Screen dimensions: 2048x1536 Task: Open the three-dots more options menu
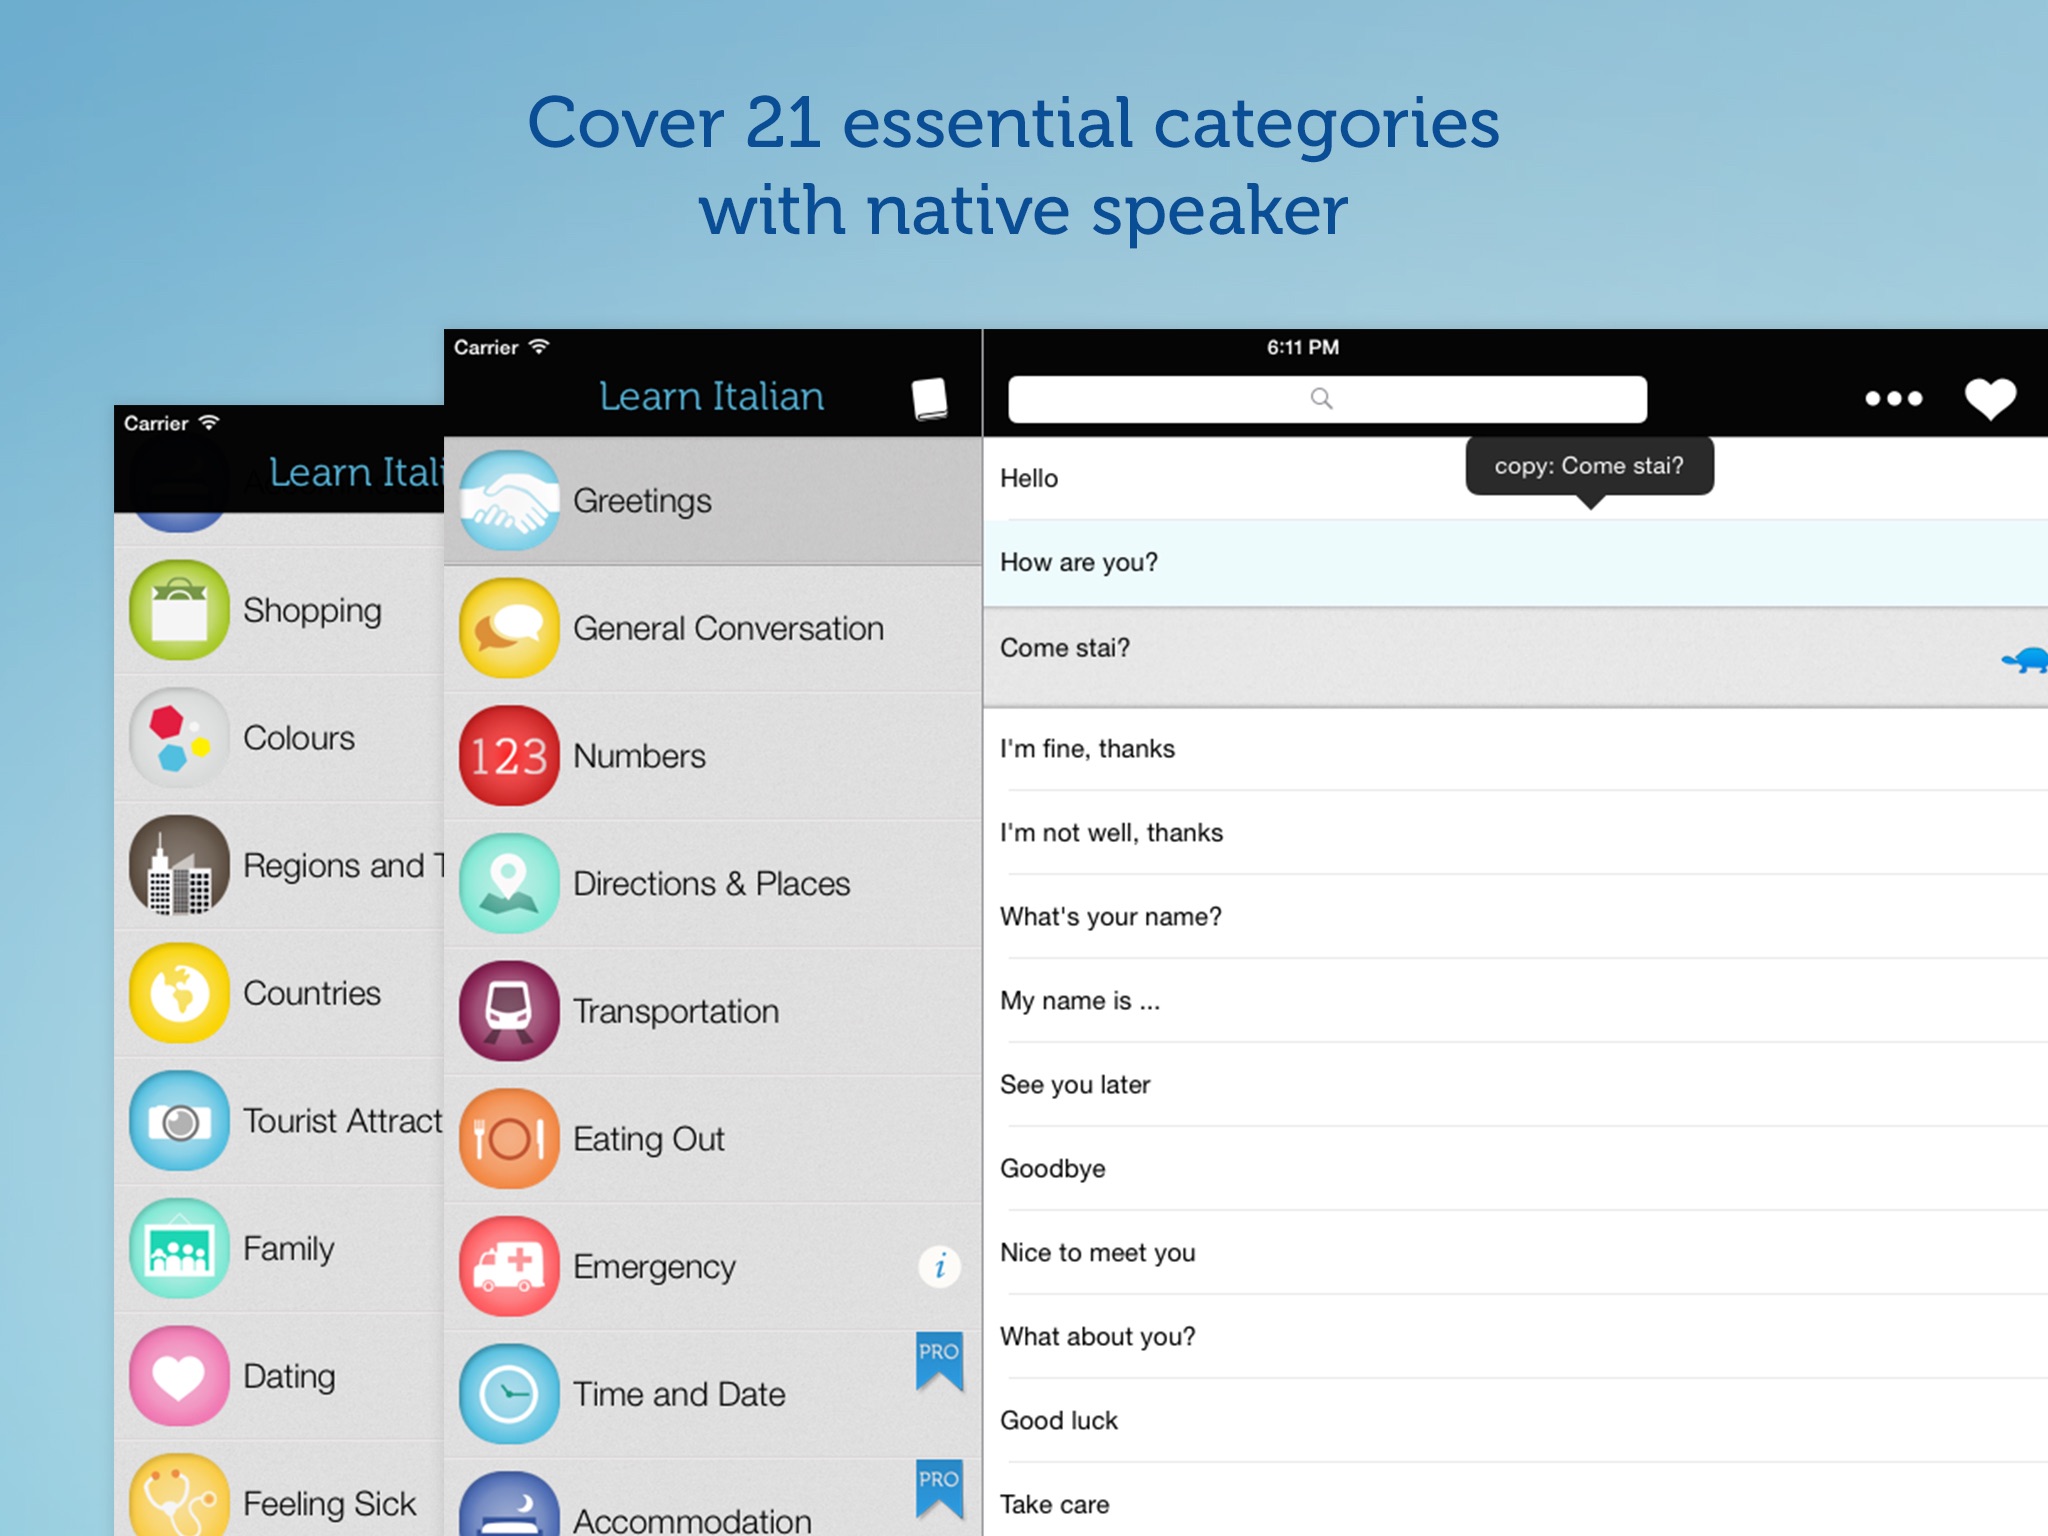pyautogui.click(x=1893, y=399)
